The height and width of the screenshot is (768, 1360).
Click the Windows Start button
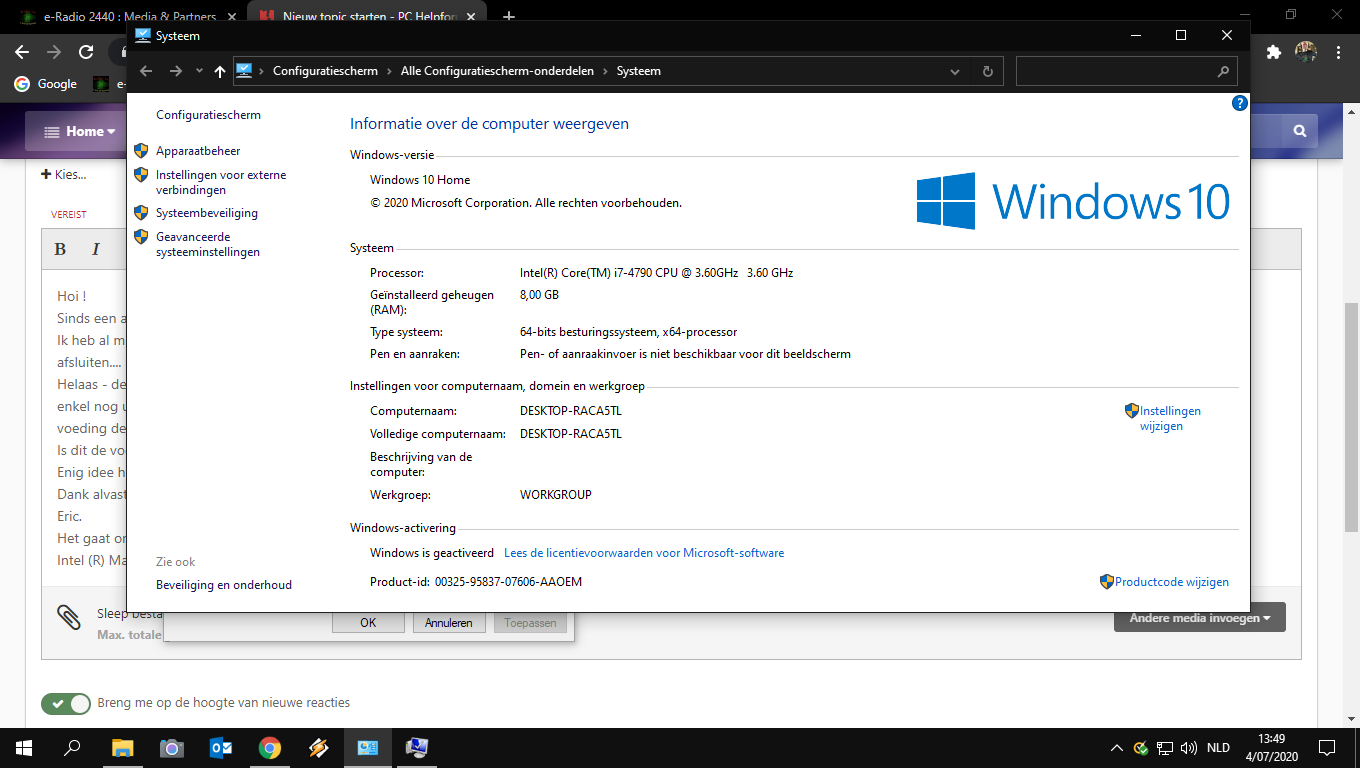tap(23, 747)
